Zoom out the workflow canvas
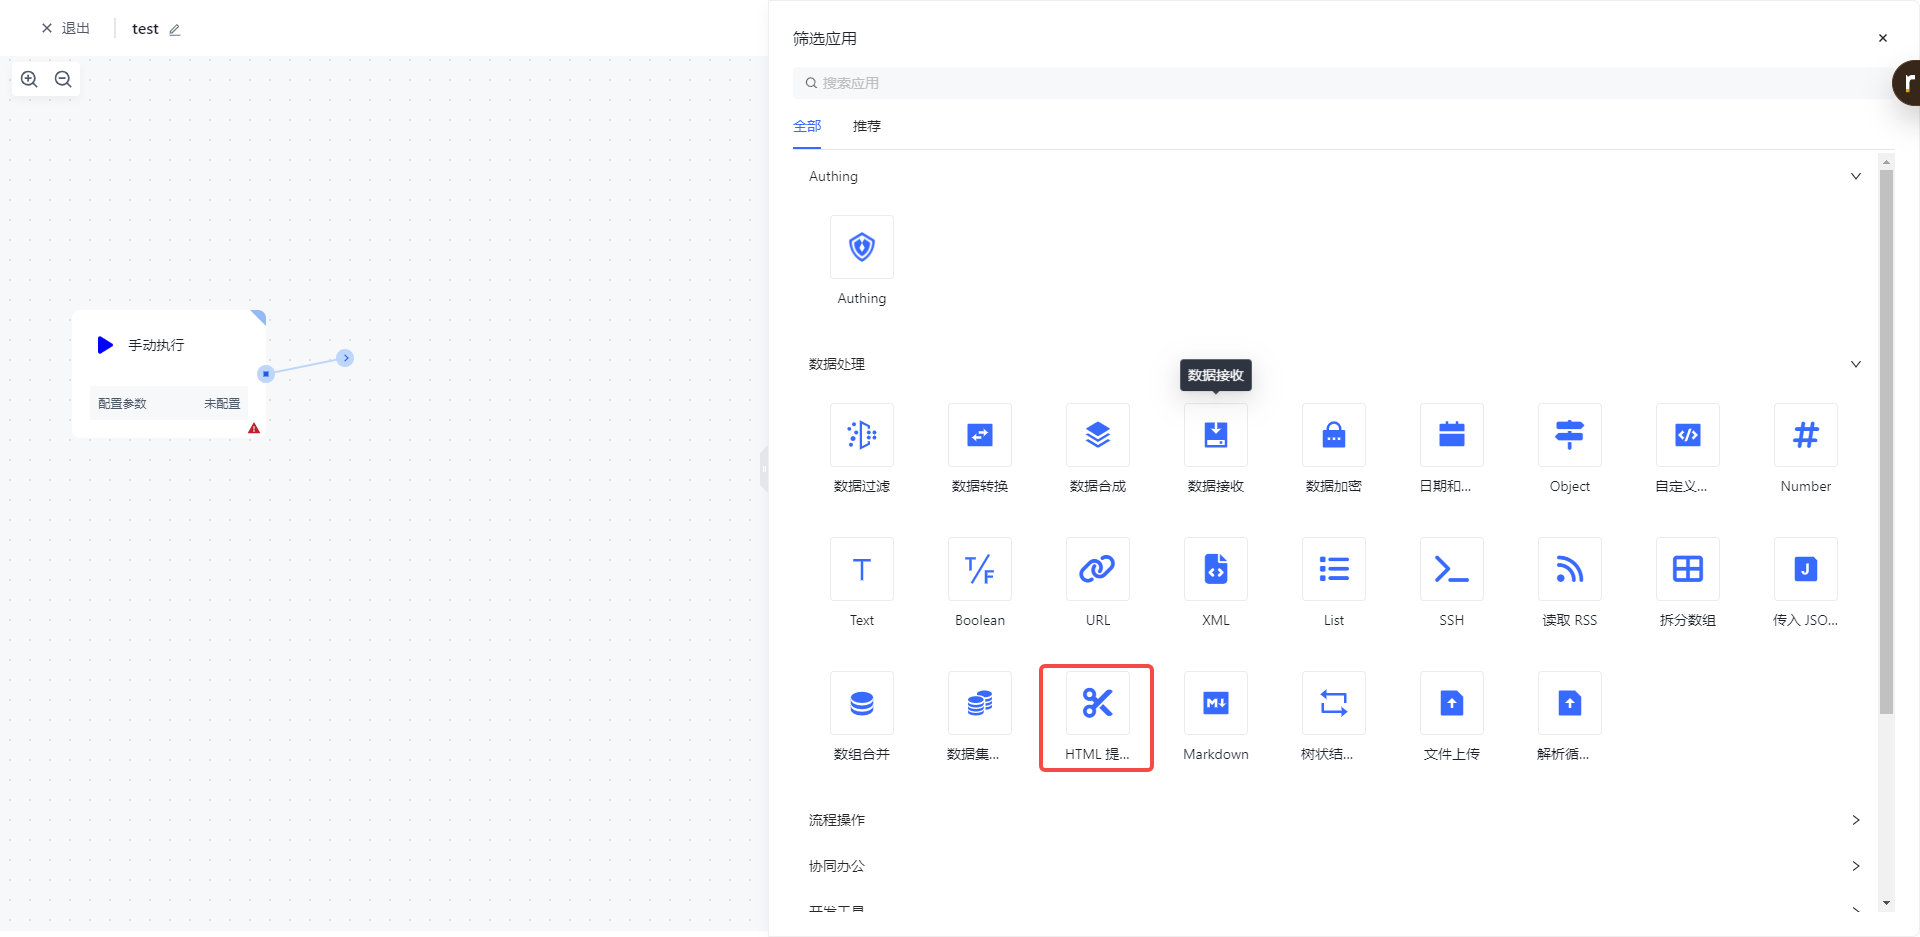The height and width of the screenshot is (937, 1920). [x=63, y=79]
